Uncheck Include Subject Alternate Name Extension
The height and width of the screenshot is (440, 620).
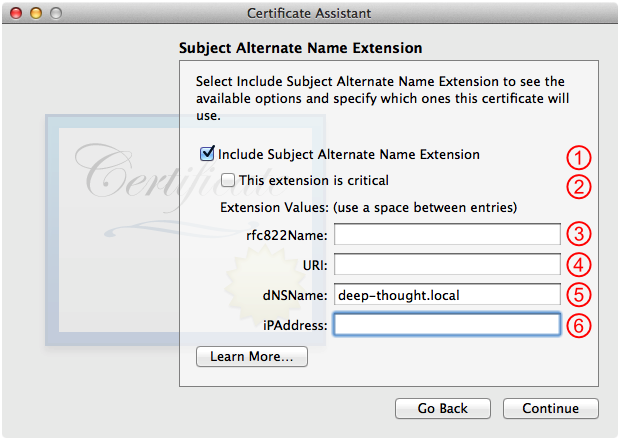208,155
